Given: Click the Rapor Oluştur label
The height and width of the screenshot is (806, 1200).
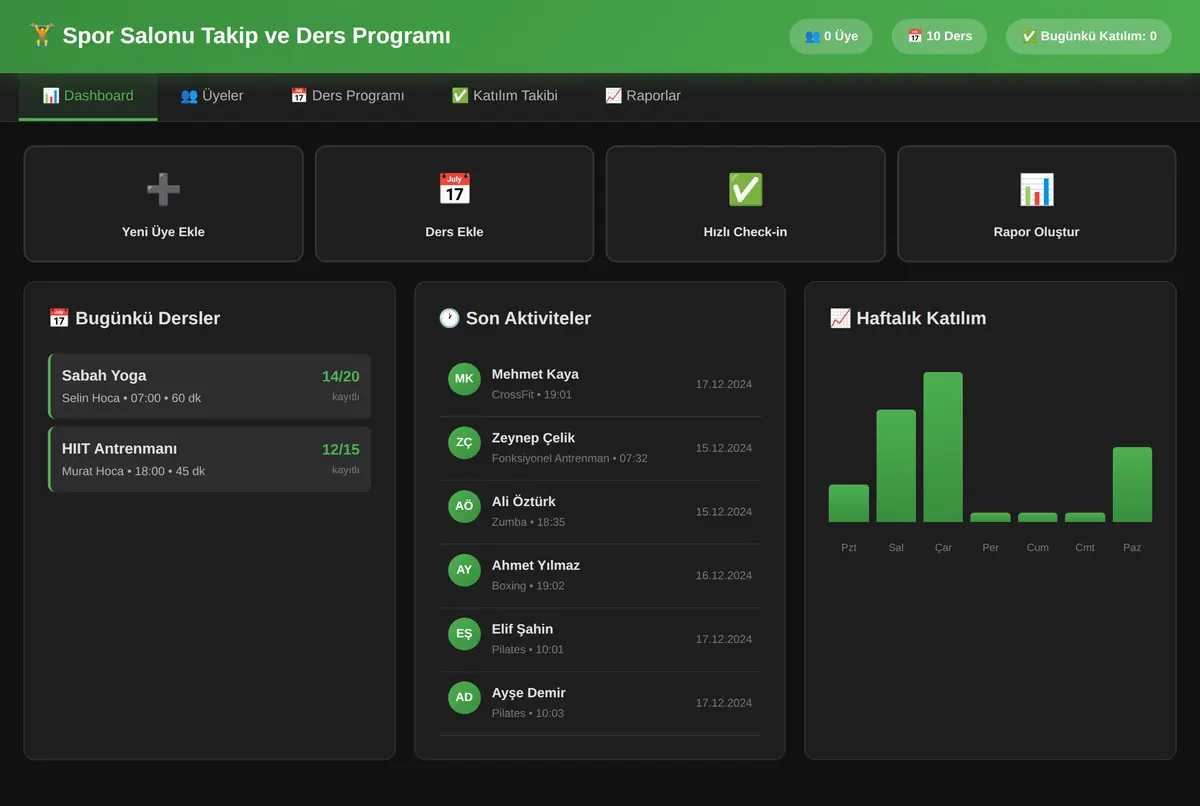Looking at the screenshot, I should (1036, 232).
